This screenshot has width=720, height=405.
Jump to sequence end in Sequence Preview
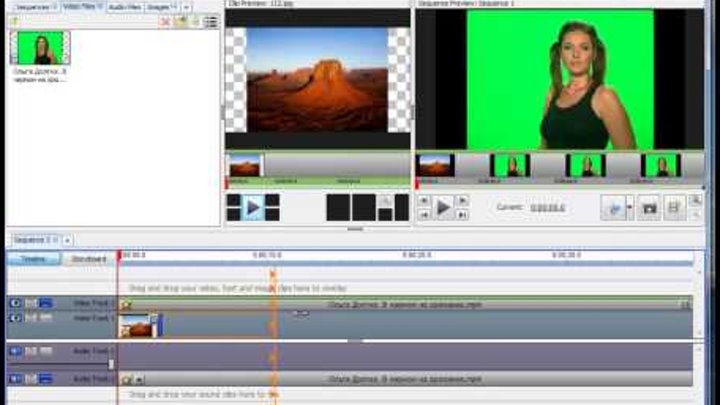[463, 215]
